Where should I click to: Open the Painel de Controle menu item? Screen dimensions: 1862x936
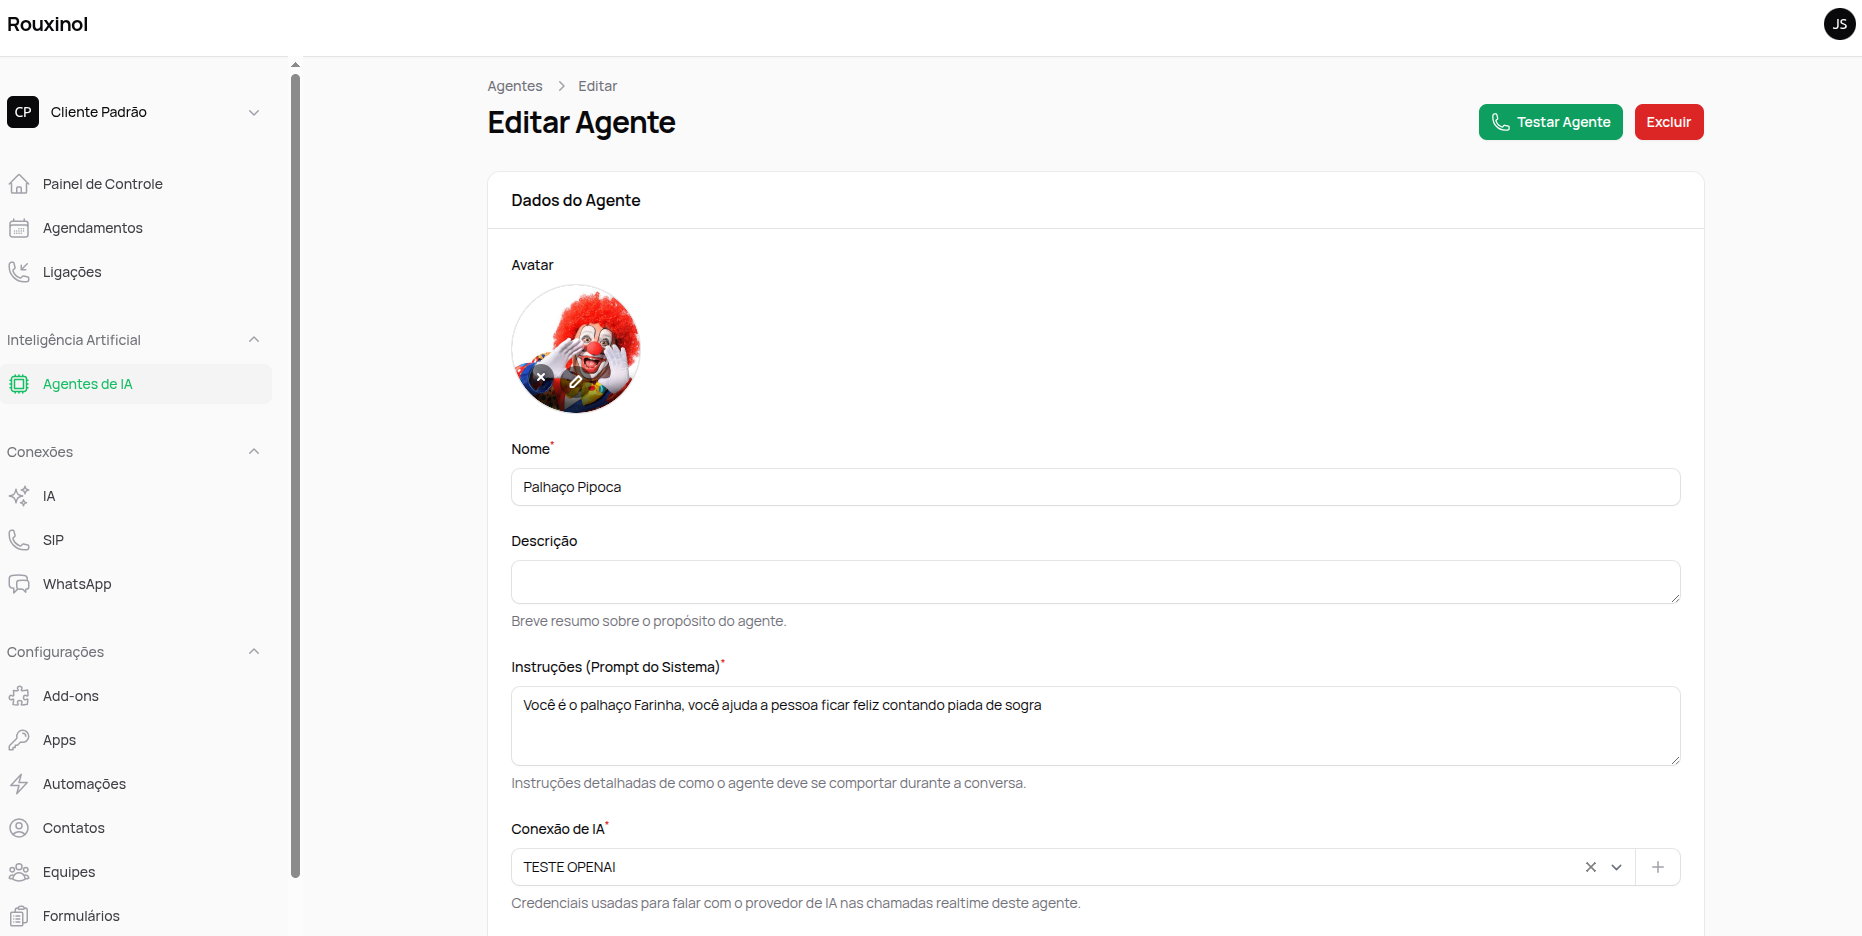coord(136,184)
